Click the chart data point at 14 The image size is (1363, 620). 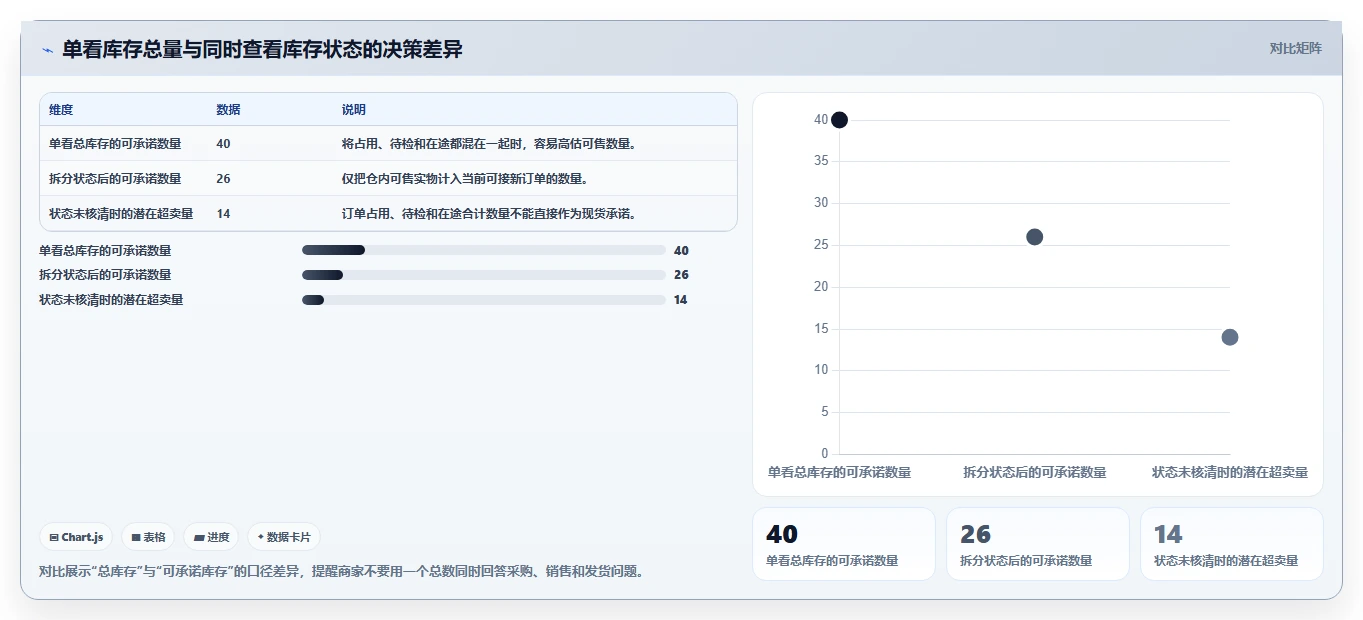click(1230, 337)
